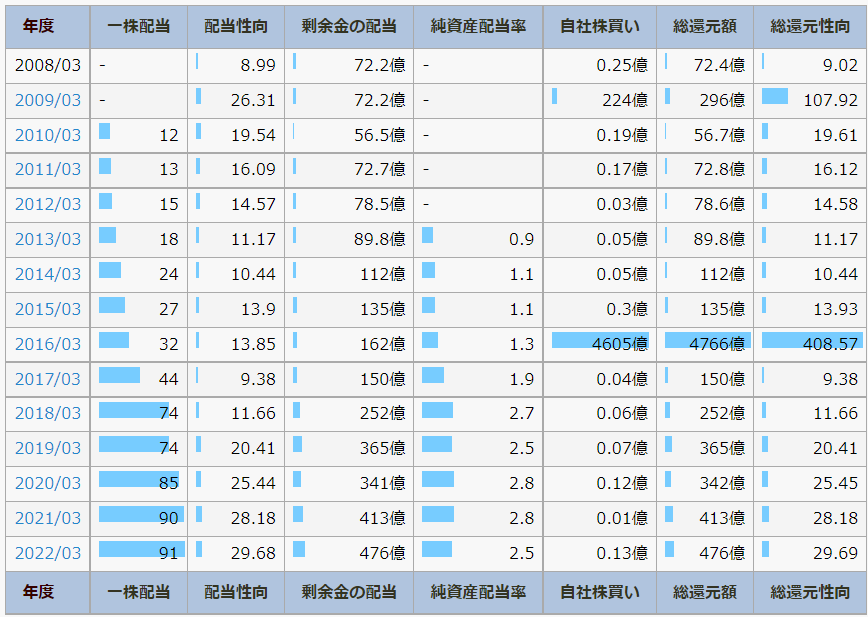
Task: Select the 0.25億 buyback value
Action: coord(622,65)
